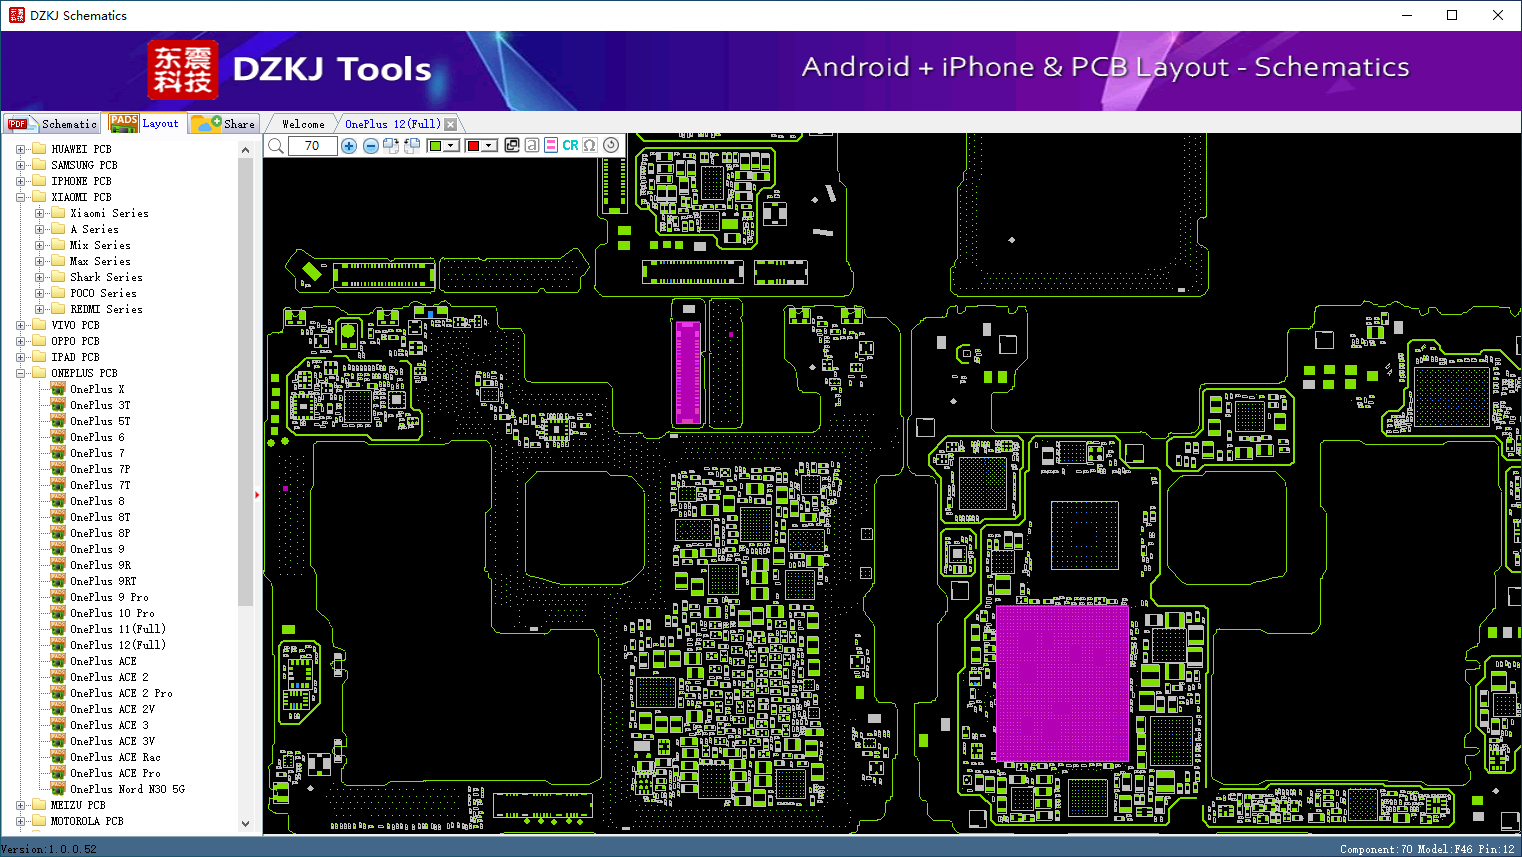Click the file icon beside OnePlus 6
This screenshot has width=1522, height=857.
pos(58,437)
